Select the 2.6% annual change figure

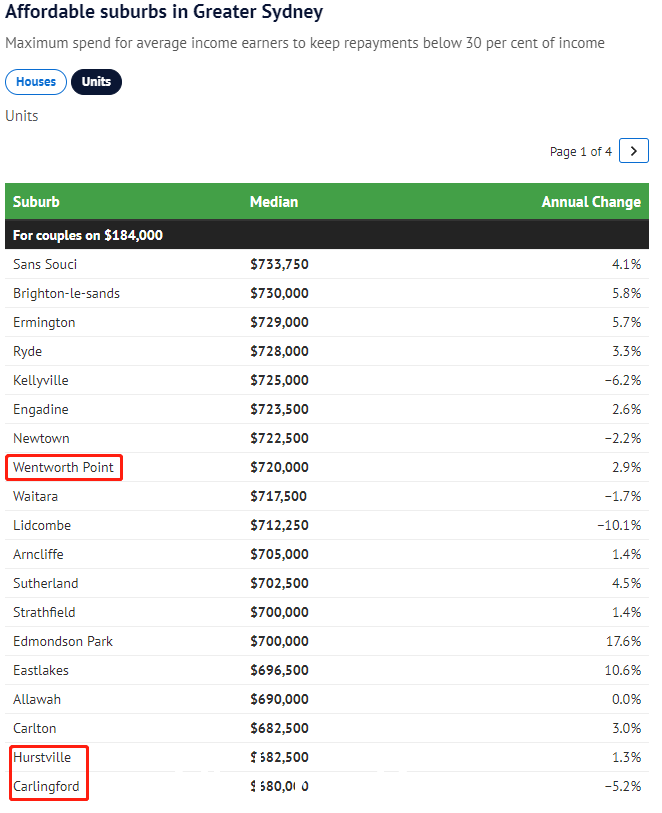click(627, 410)
